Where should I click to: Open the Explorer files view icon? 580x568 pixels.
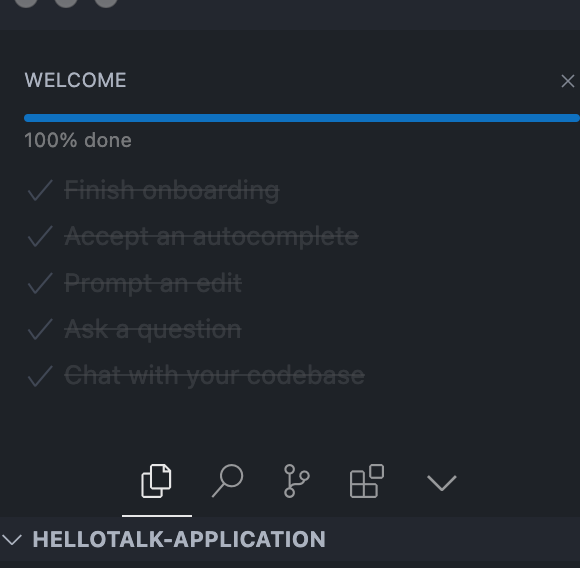coord(156,481)
